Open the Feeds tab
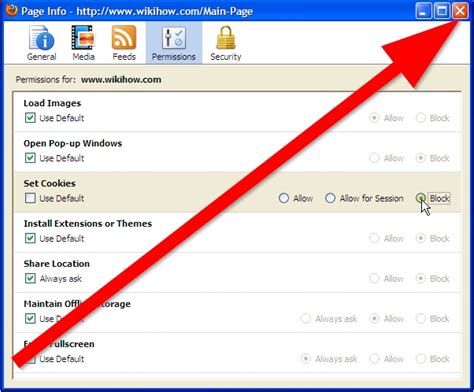The image size is (474, 392). [x=124, y=43]
